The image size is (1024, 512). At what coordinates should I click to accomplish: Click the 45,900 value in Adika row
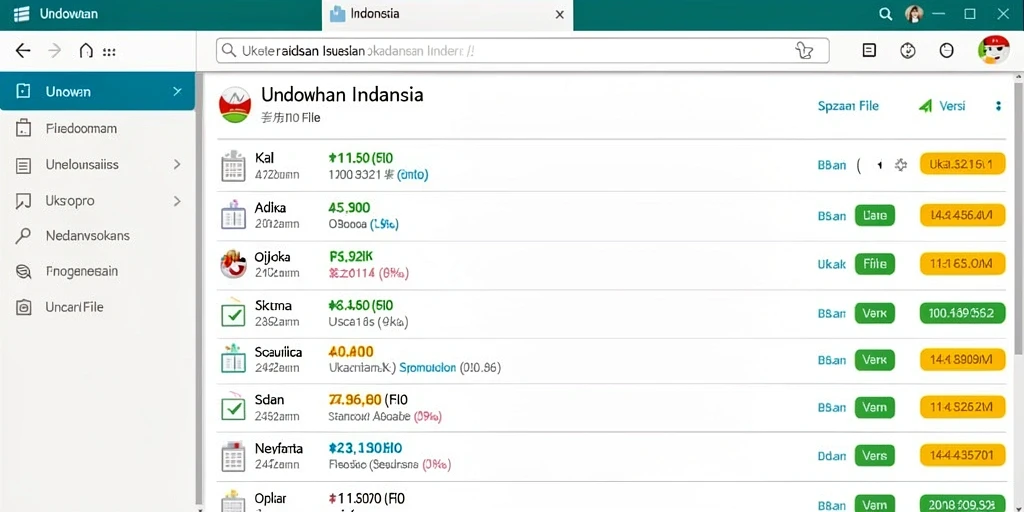[349, 208]
